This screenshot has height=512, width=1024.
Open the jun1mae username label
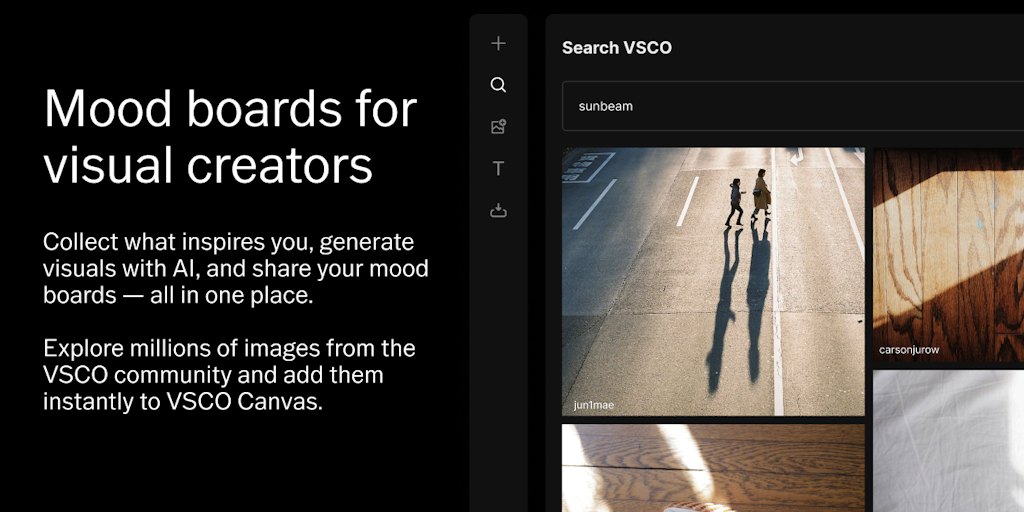[594, 405]
